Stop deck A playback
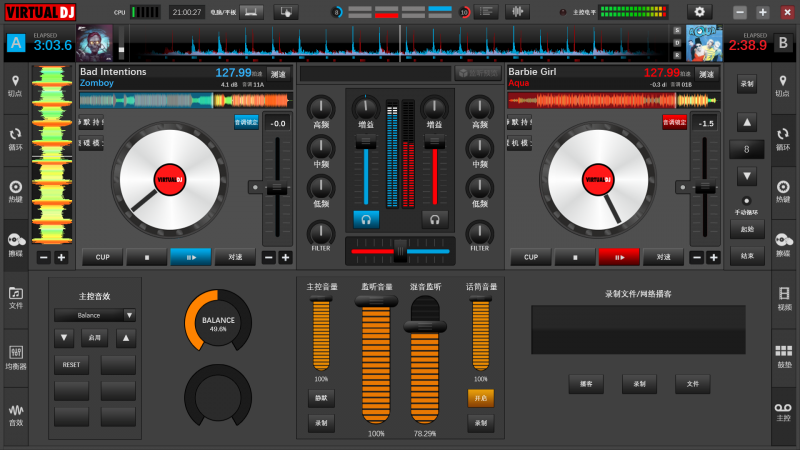This screenshot has height=450, width=800. (x=147, y=257)
